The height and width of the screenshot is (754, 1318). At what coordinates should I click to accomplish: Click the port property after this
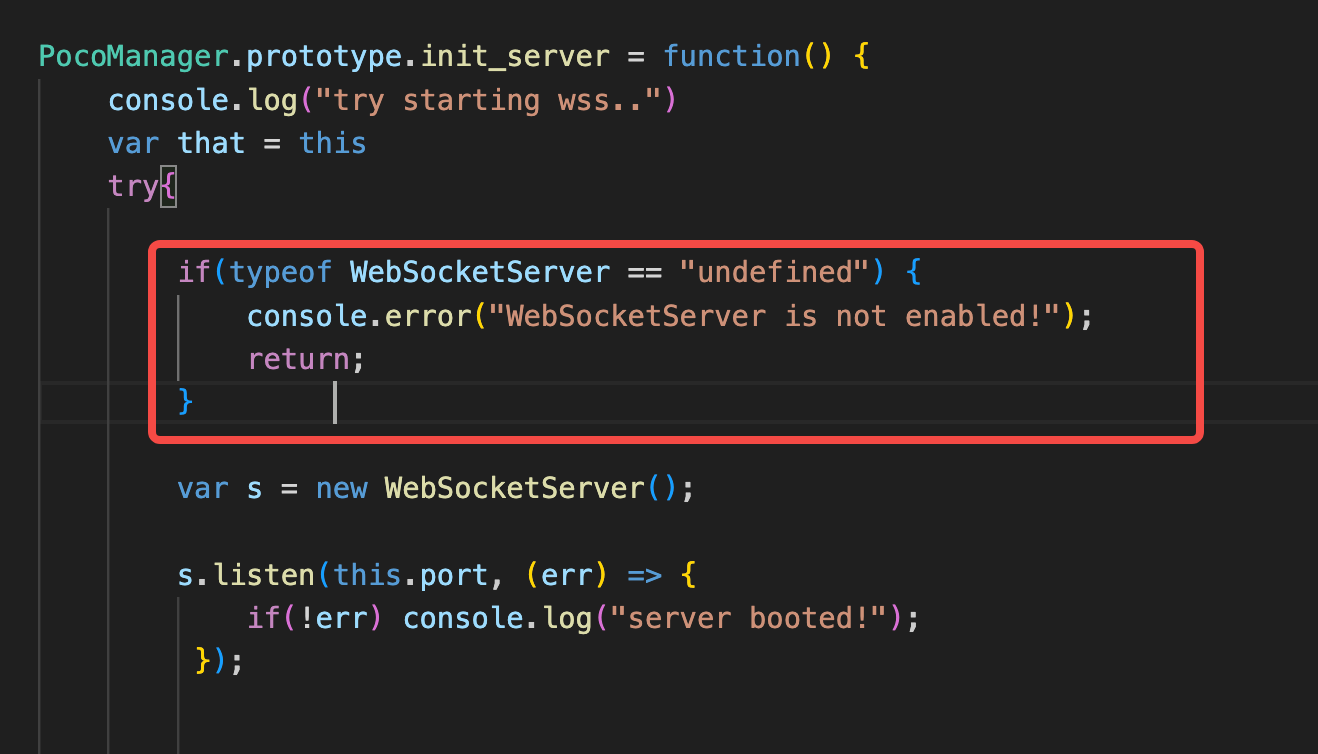click(x=453, y=575)
